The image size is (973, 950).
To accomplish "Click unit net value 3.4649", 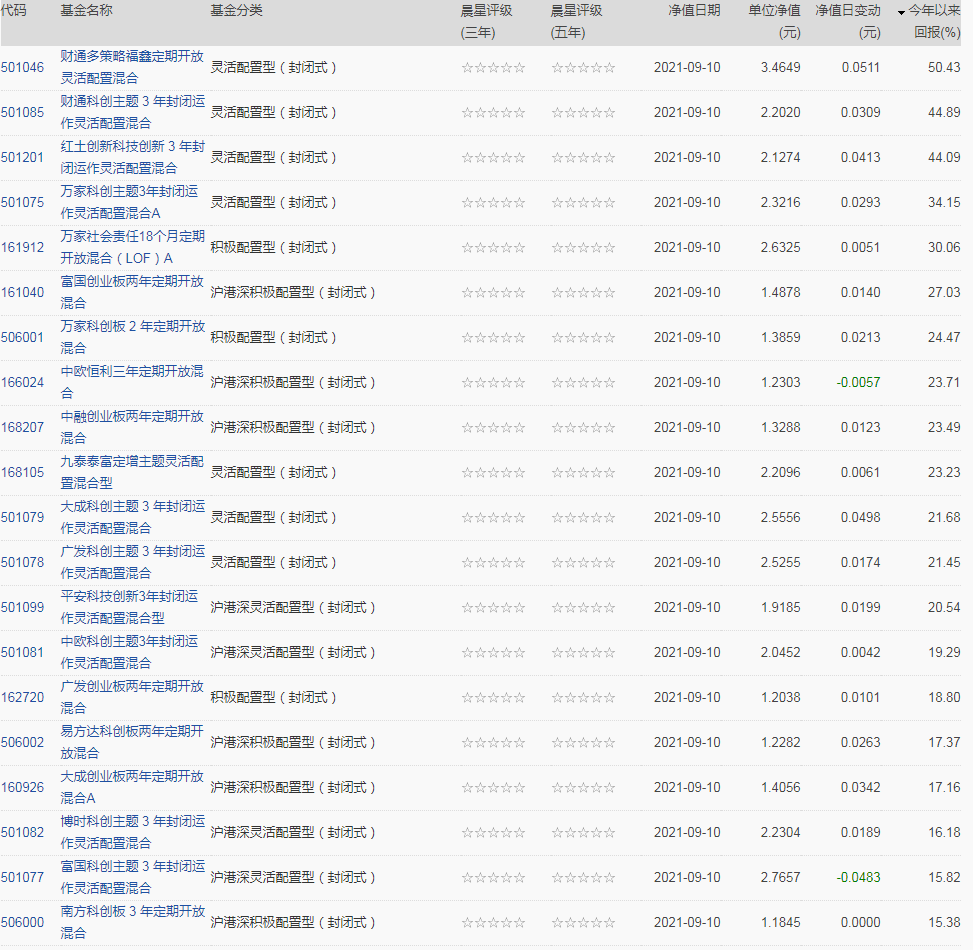I will click(781, 67).
